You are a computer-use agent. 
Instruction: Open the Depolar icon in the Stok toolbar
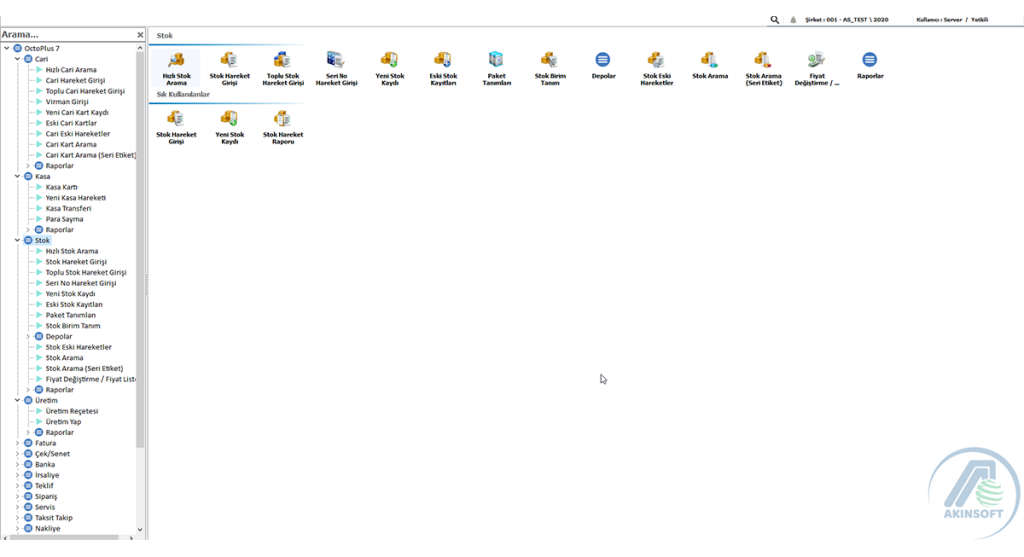tap(603, 62)
